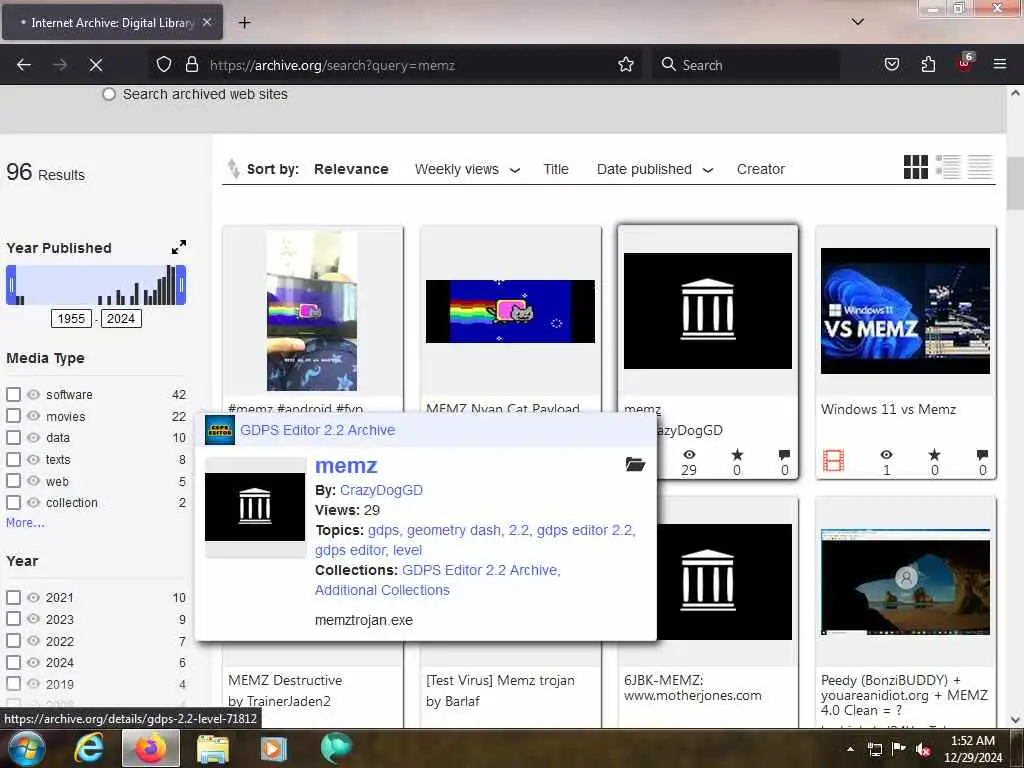List all tabs dropdown arrow
Viewport: 1024px width, 768px height.
tap(857, 22)
